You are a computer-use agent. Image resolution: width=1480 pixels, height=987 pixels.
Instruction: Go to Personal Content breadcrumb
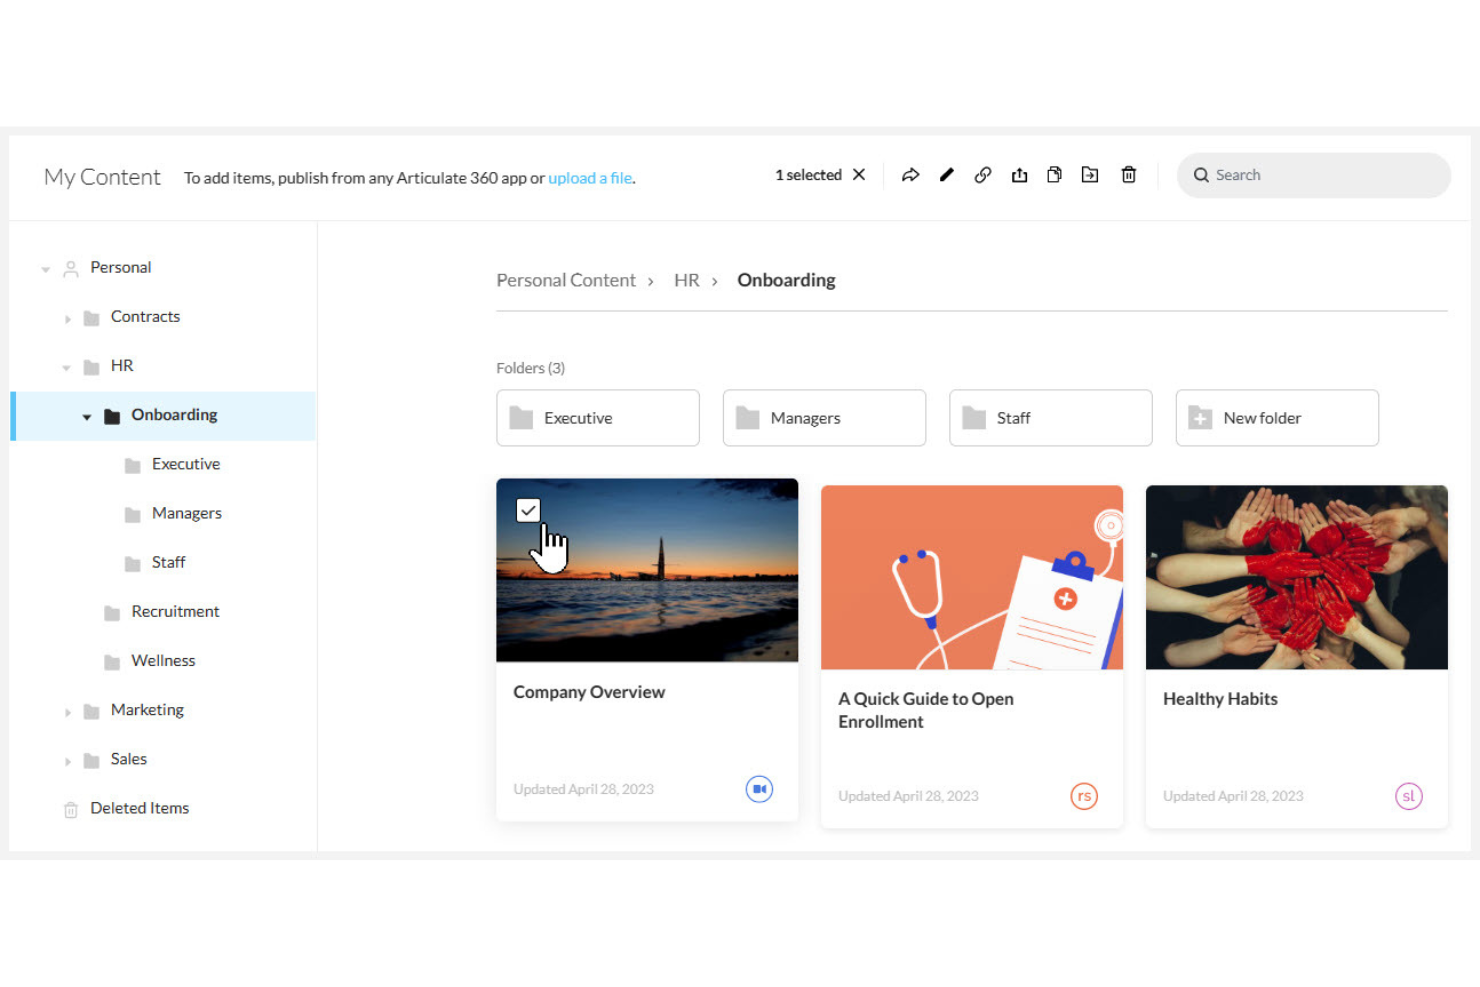coord(566,281)
